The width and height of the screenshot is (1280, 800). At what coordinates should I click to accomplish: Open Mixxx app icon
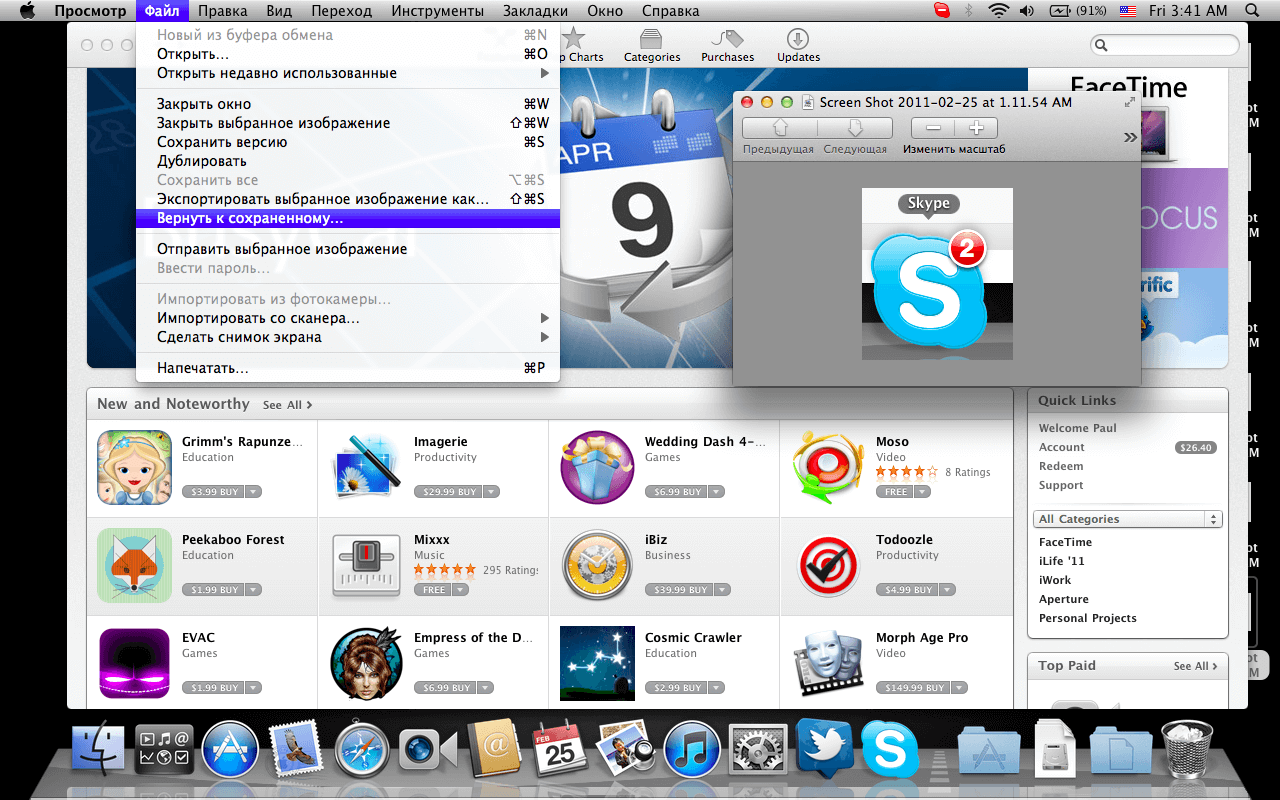(366, 565)
